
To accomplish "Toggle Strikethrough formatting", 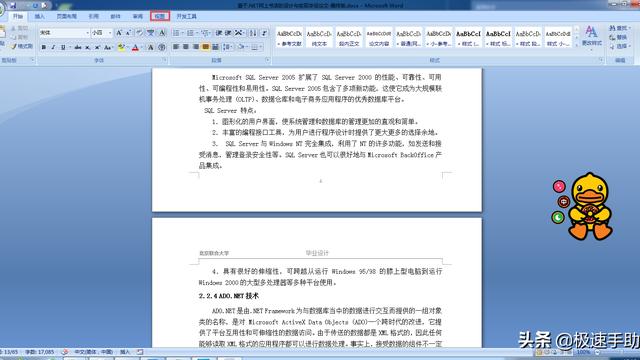I will pos(78,47).
